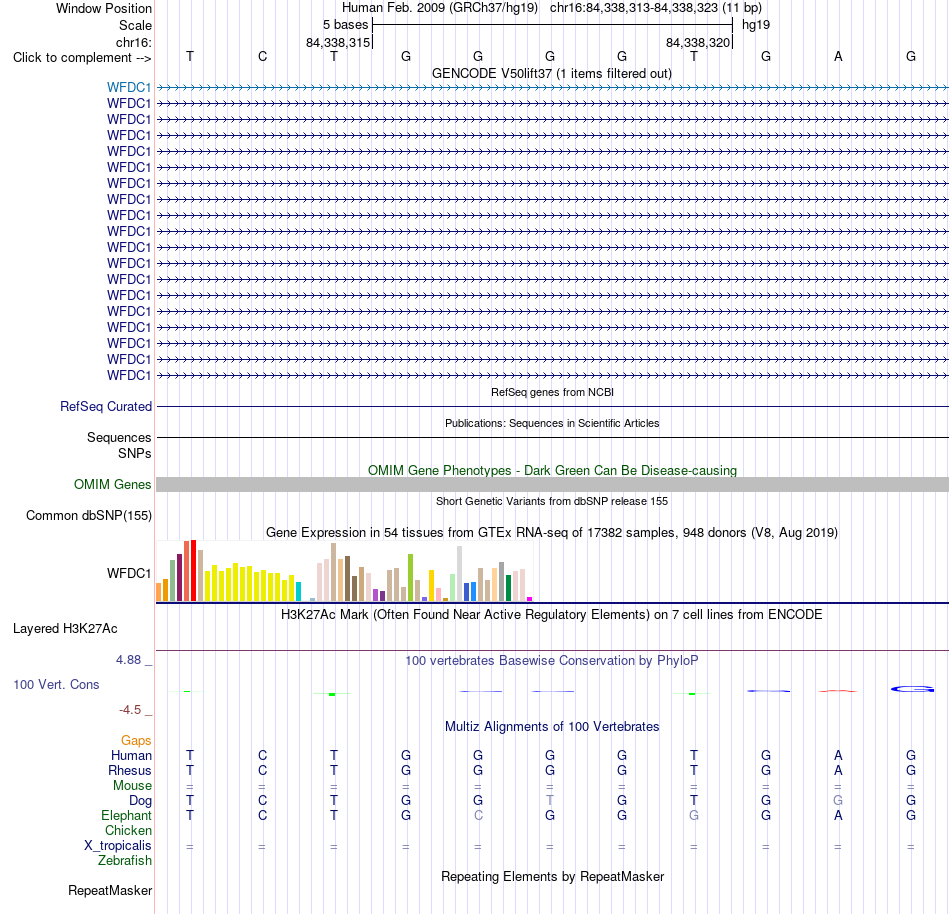
Task: Click the Human species label
Action: 131,755
